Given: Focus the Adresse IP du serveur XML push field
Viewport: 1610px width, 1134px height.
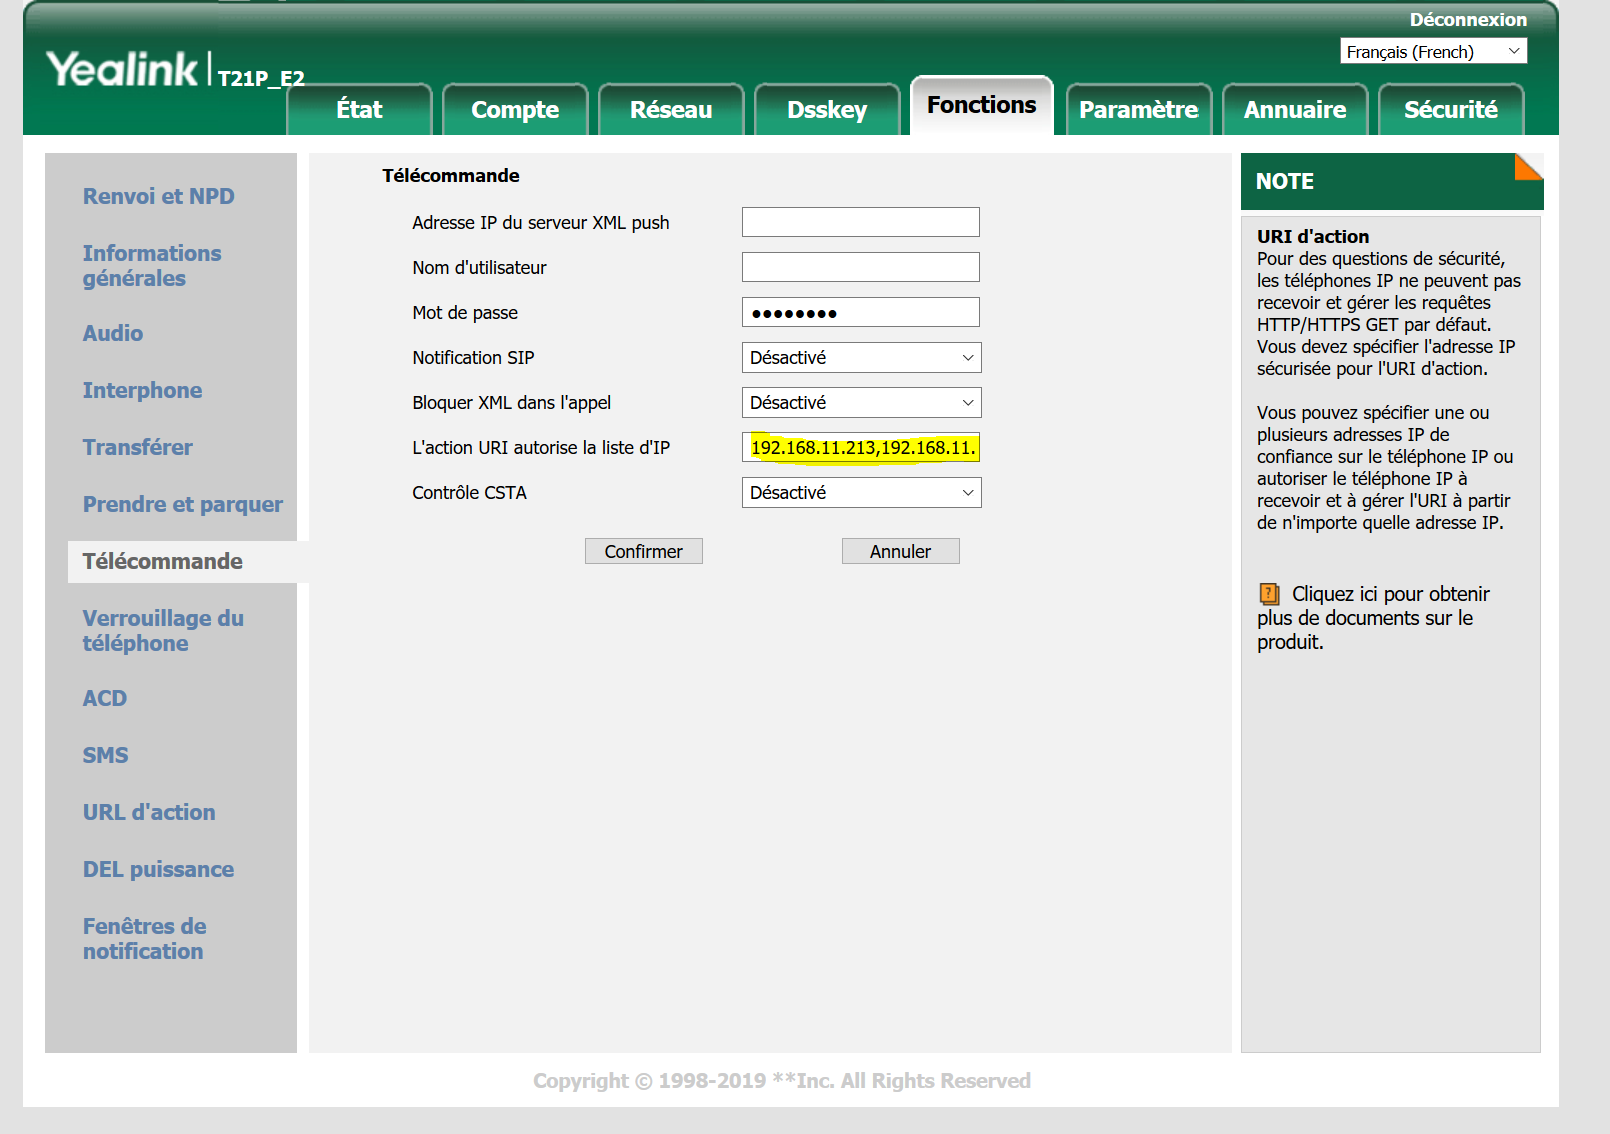Looking at the screenshot, I should [x=860, y=223].
